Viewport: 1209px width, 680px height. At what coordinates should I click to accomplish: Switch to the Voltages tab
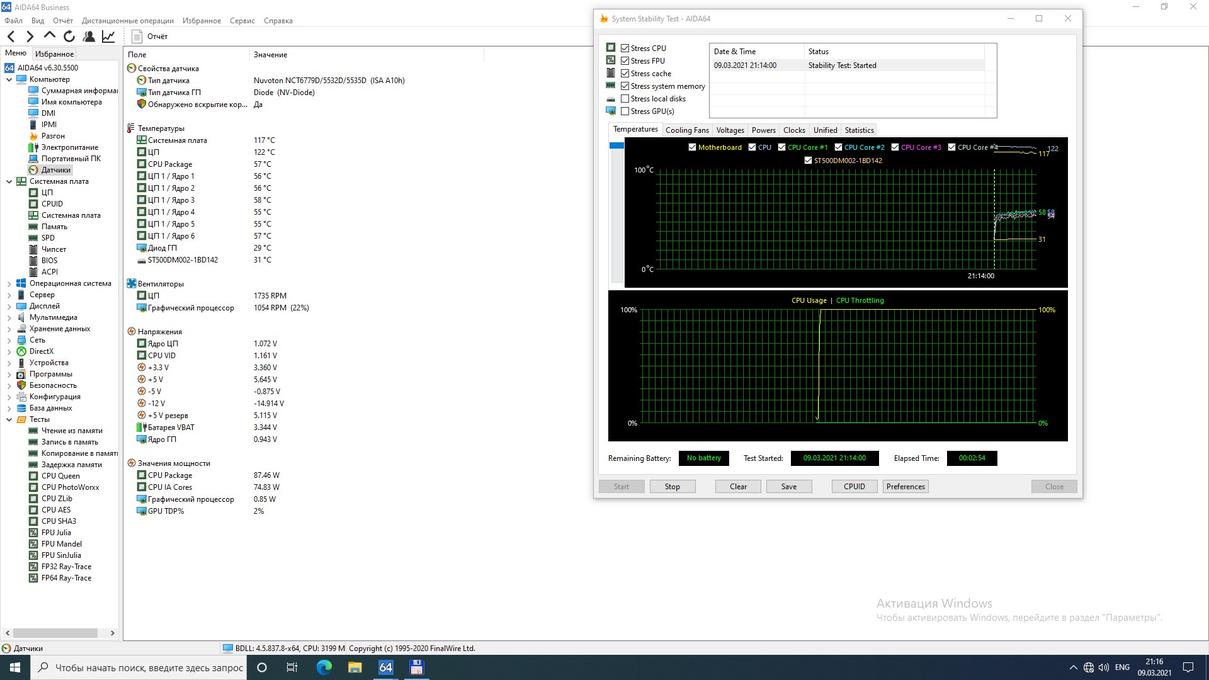click(730, 130)
